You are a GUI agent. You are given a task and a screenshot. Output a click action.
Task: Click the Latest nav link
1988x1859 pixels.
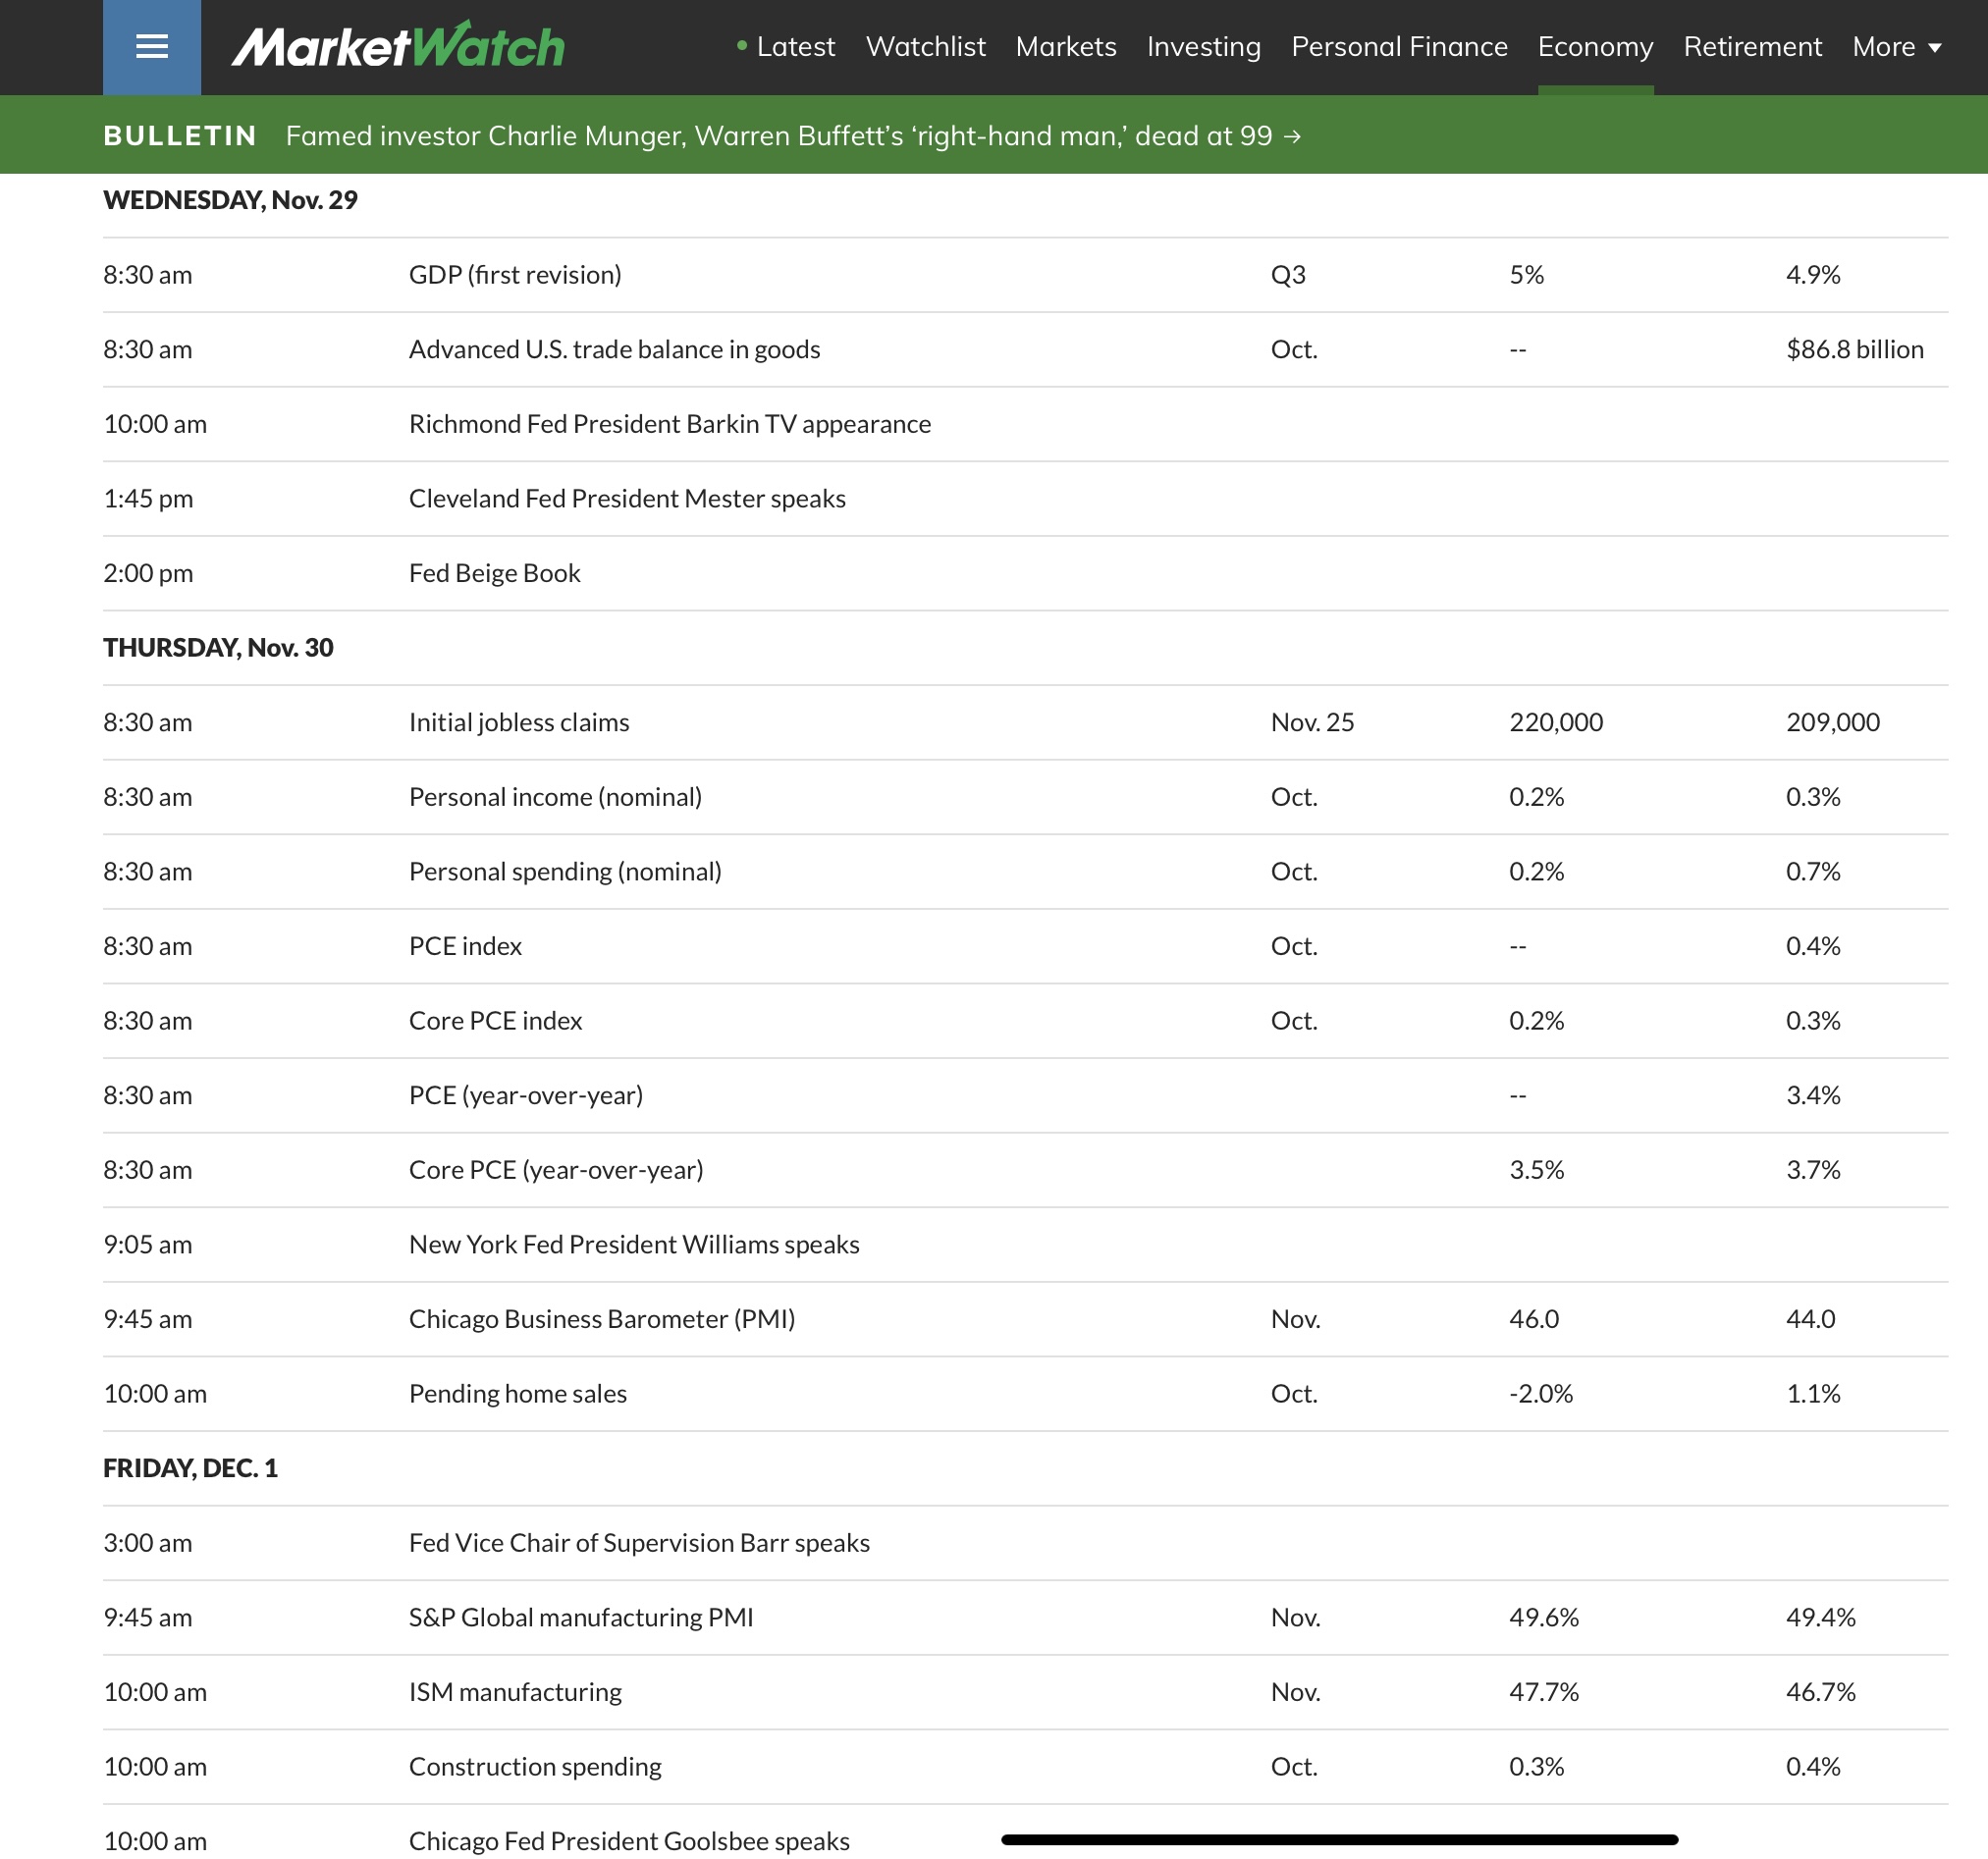[795, 47]
